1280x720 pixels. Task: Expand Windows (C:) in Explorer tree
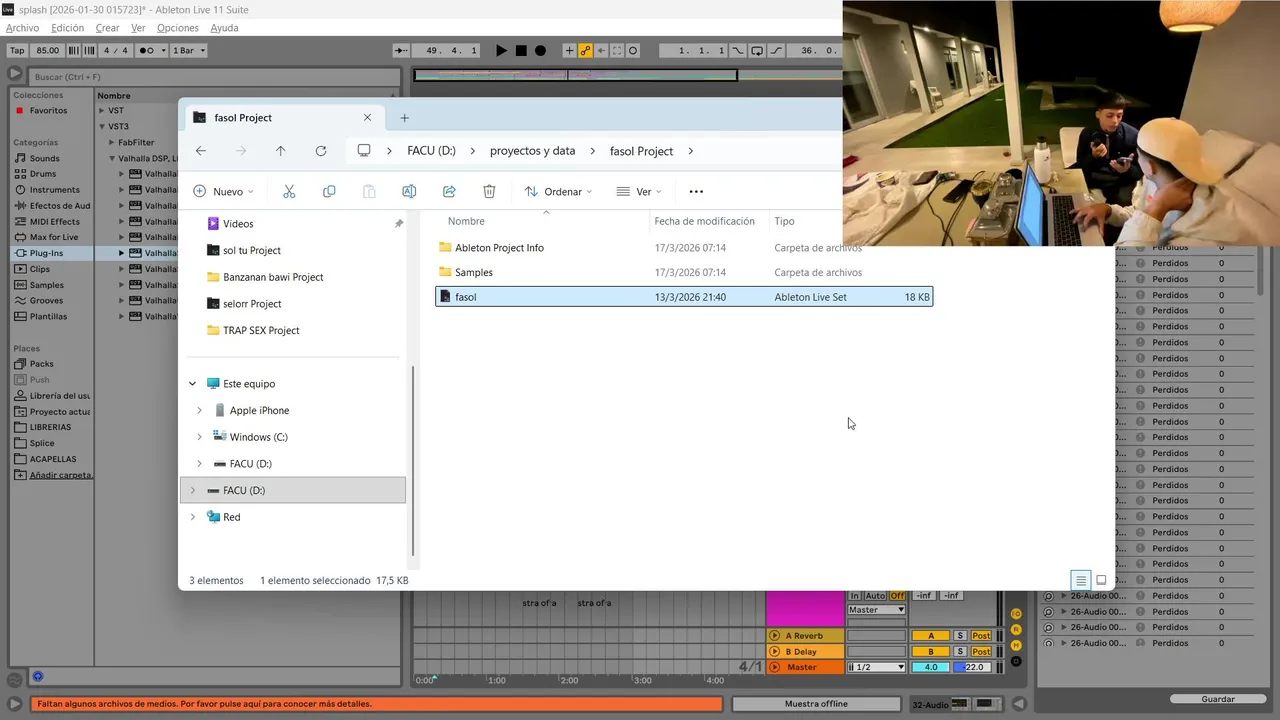(x=199, y=437)
